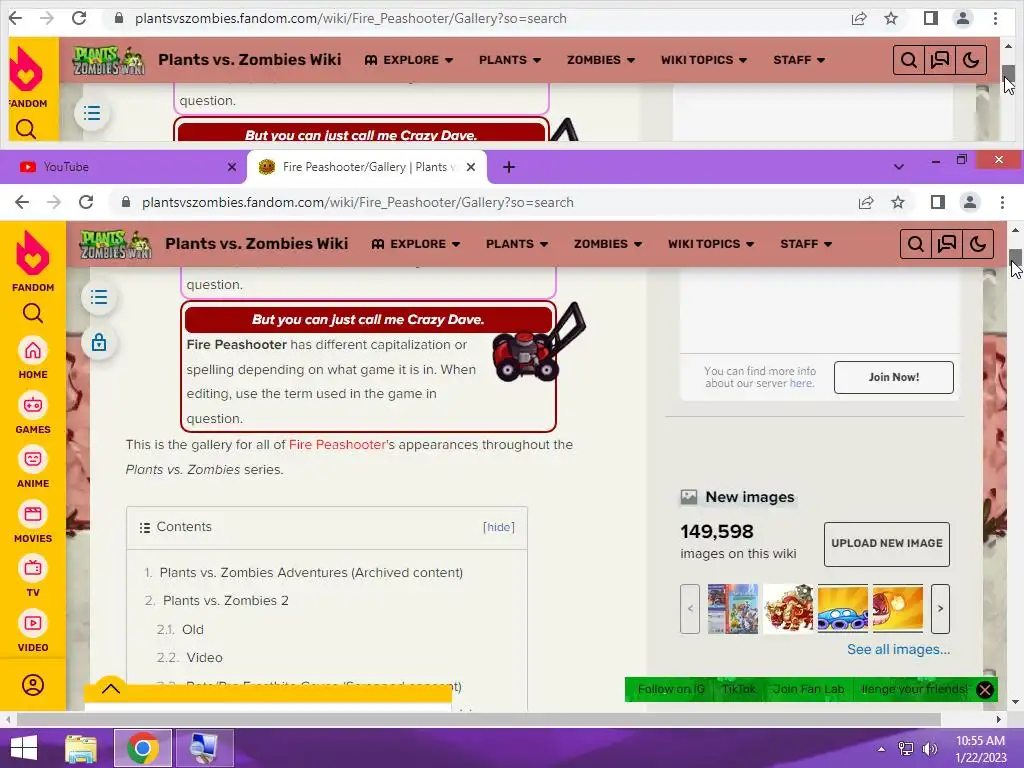This screenshot has height=768, width=1024.
Task: Show next new images with right arrow
Action: click(x=940, y=609)
